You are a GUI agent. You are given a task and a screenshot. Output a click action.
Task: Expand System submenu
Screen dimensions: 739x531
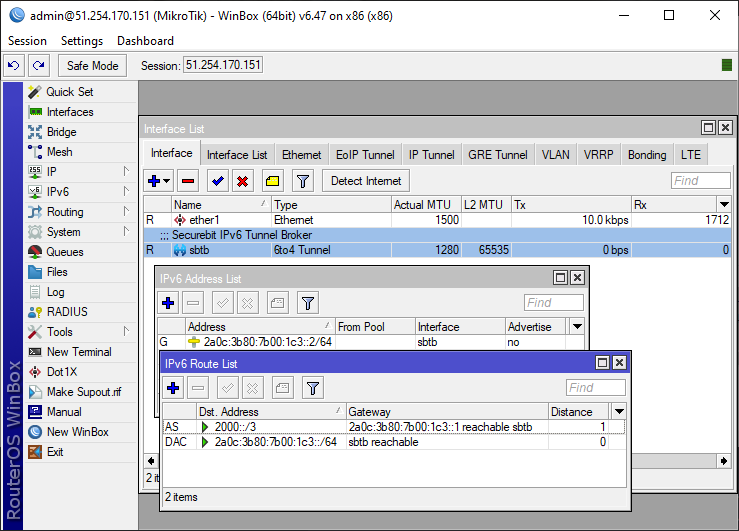(80, 232)
